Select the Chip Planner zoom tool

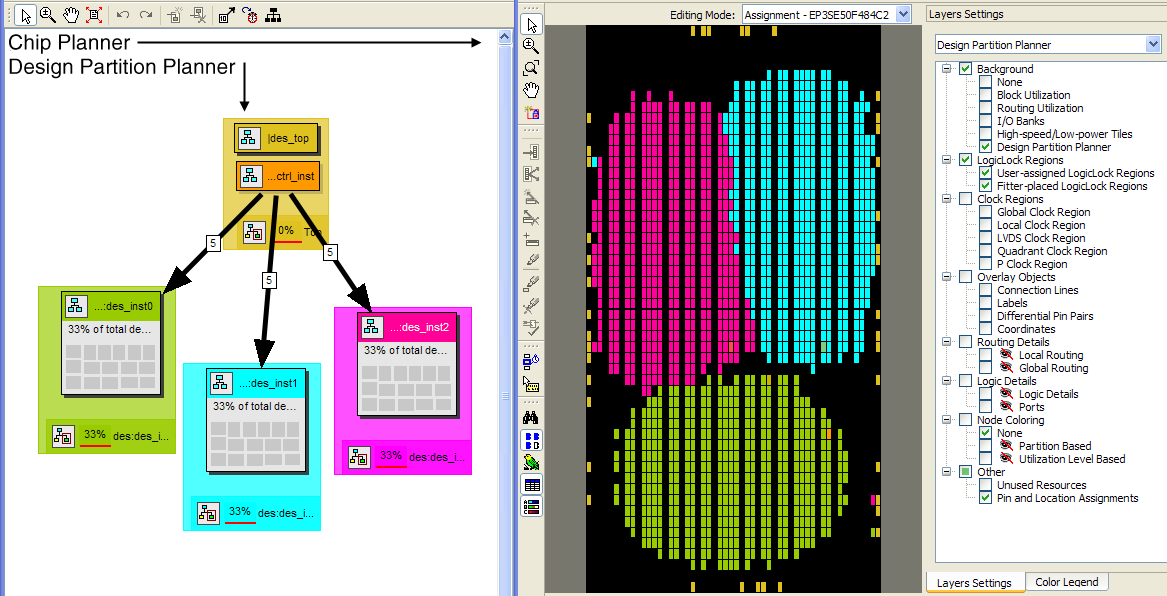tap(531, 45)
